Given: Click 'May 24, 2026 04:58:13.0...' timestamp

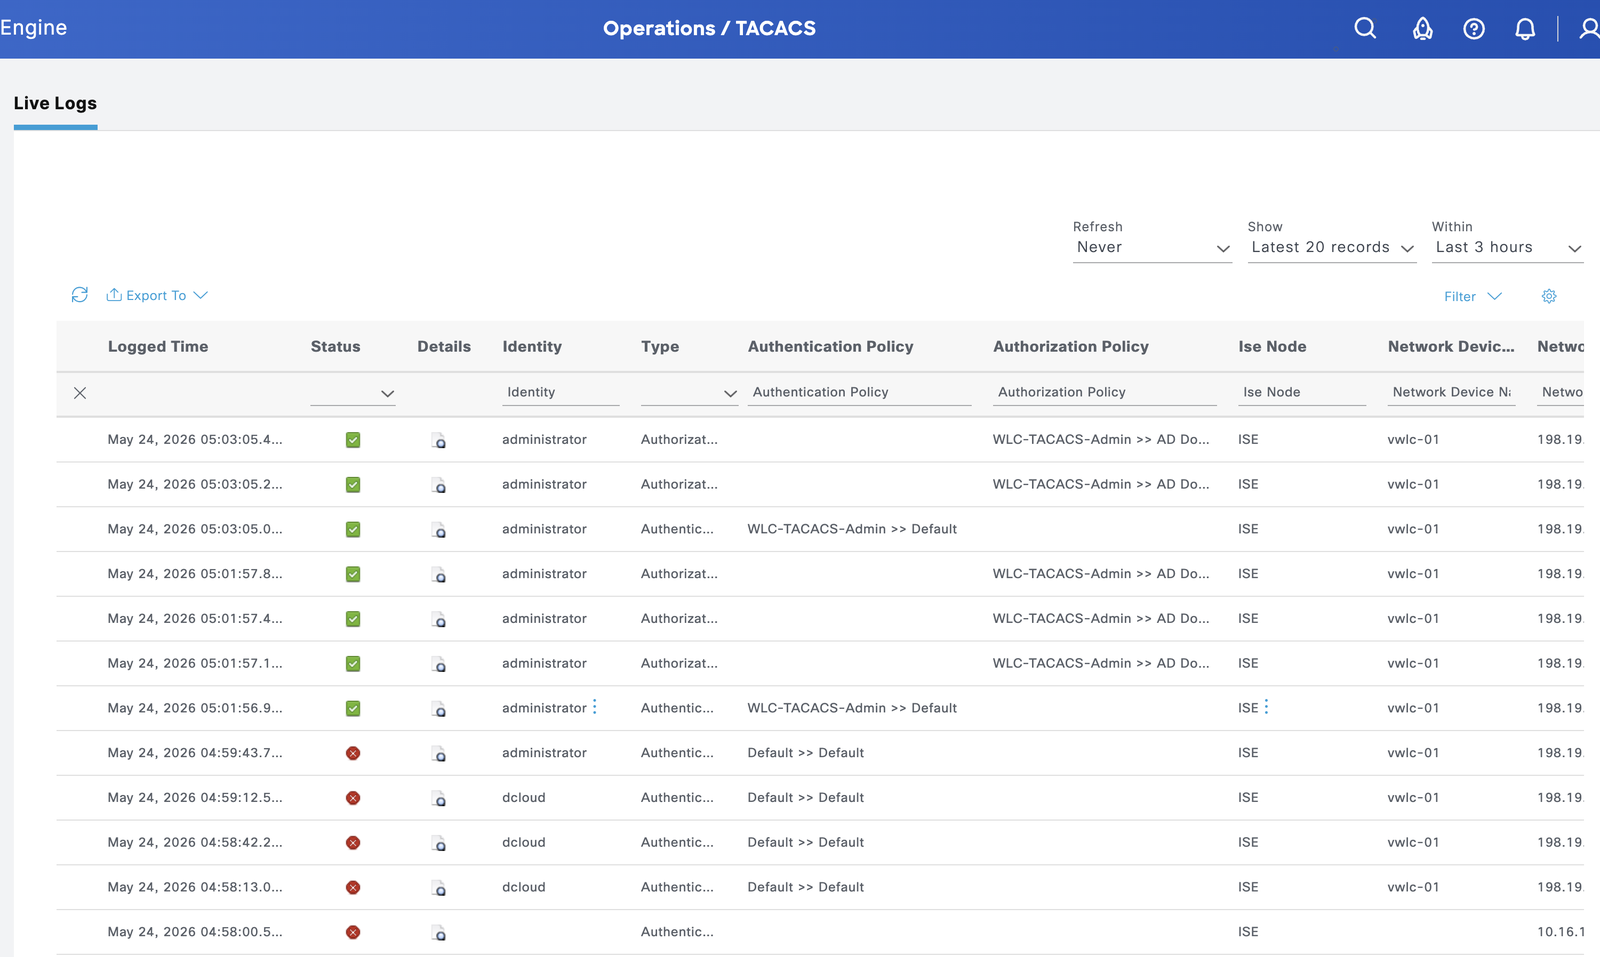Looking at the screenshot, I should pos(195,887).
